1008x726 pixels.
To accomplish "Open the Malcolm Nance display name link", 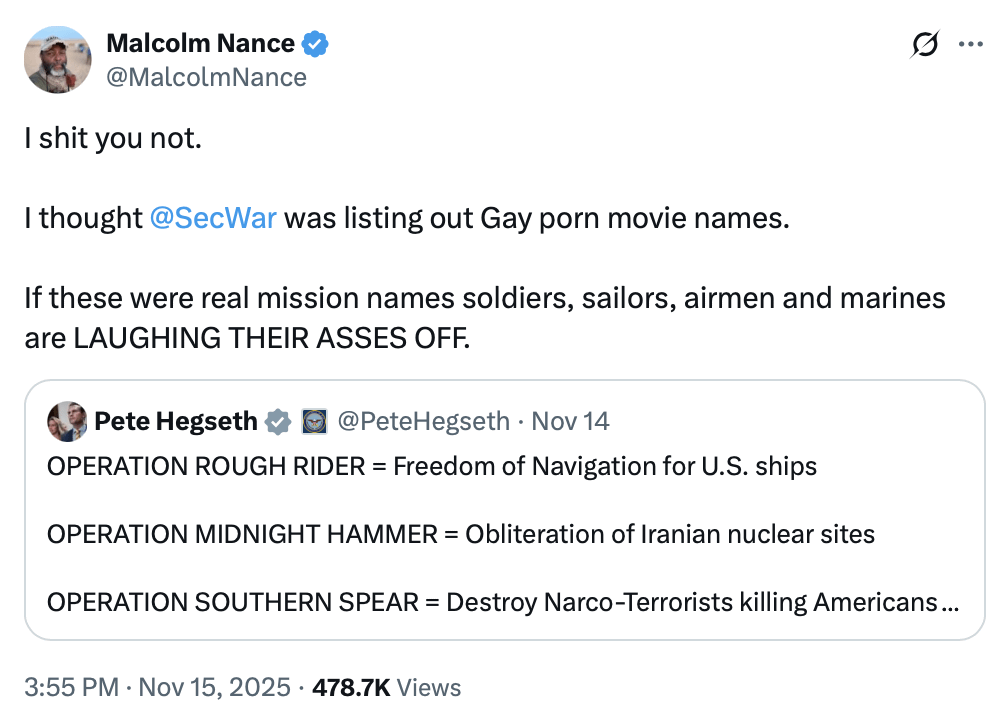I will tap(200, 44).
